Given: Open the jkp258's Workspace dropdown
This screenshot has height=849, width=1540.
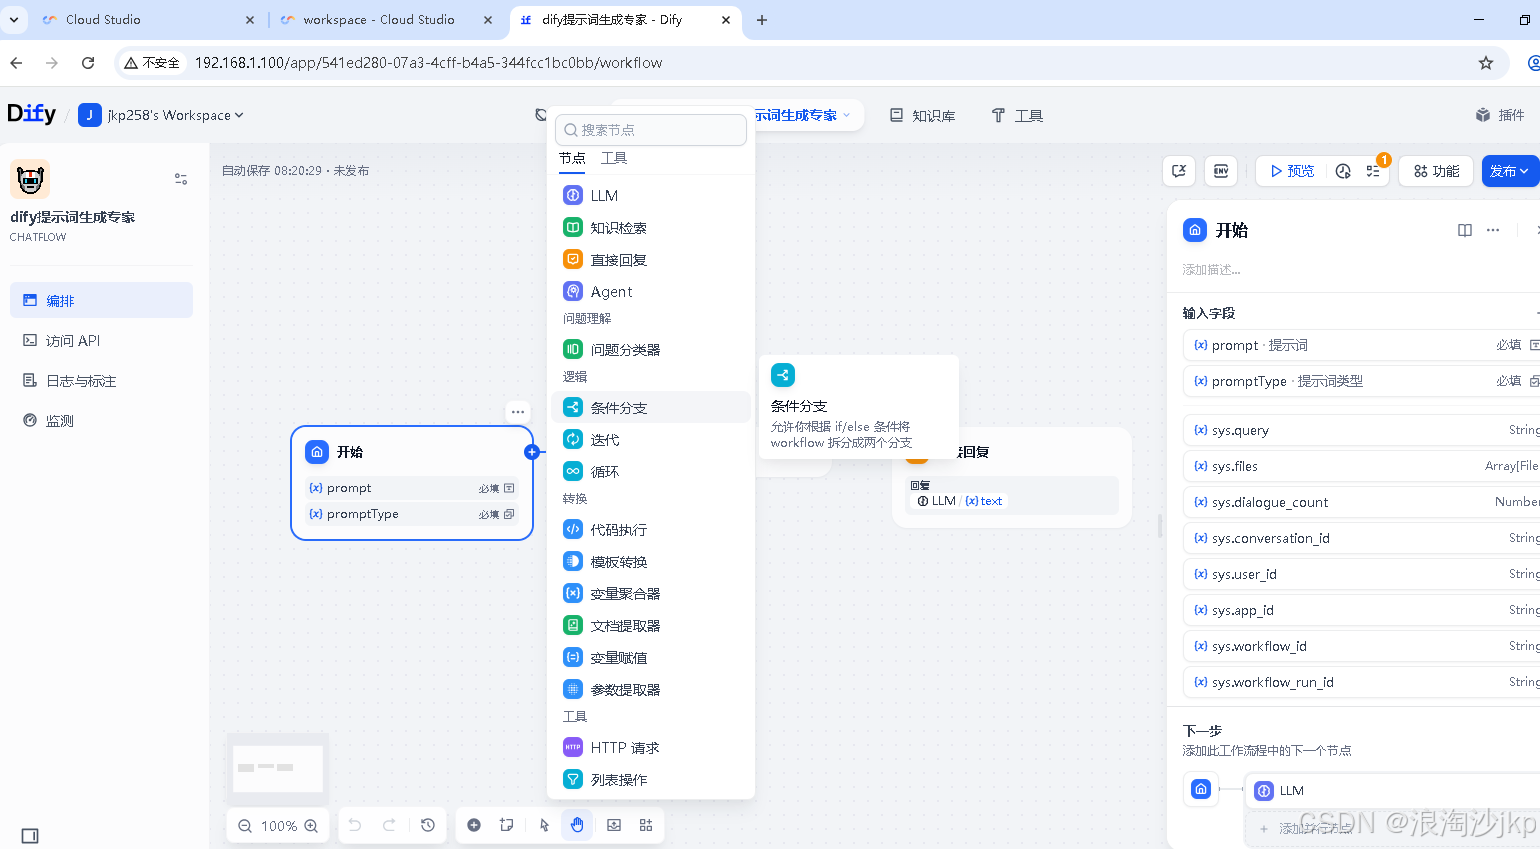Looking at the screenshot, I should [161, 115].
